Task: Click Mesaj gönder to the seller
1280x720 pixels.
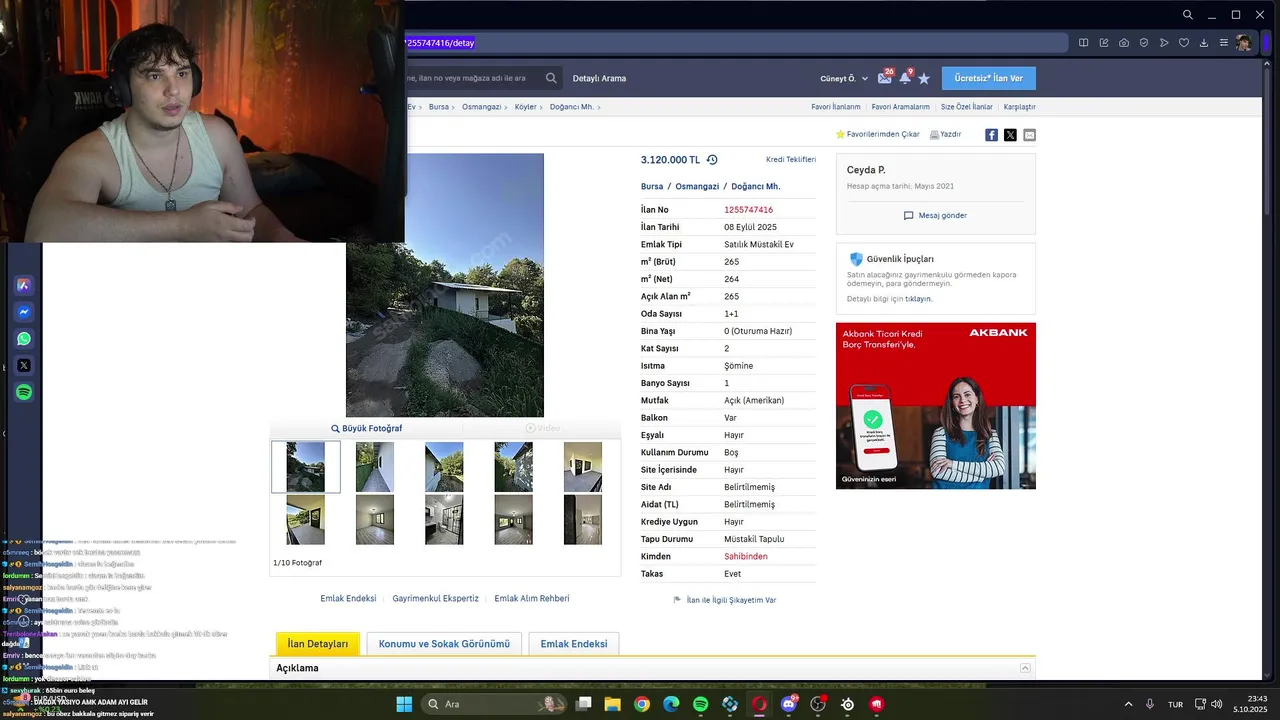Action: tap(935, 215)
